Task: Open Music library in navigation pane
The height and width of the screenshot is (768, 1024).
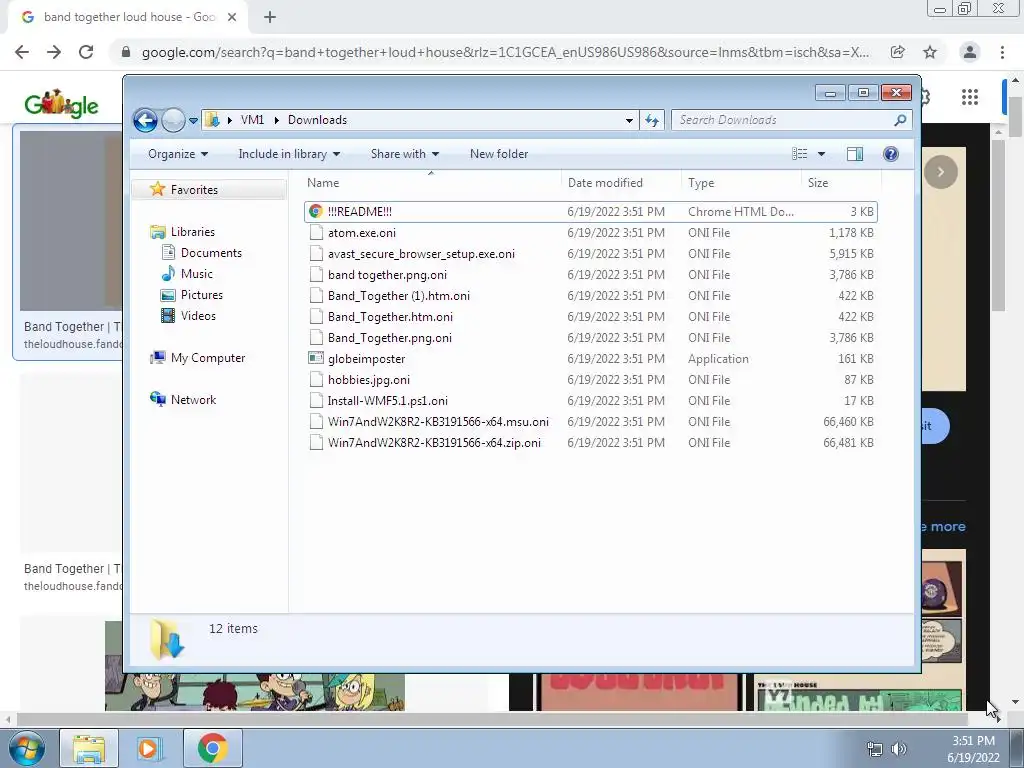Action: pos(196,274)
